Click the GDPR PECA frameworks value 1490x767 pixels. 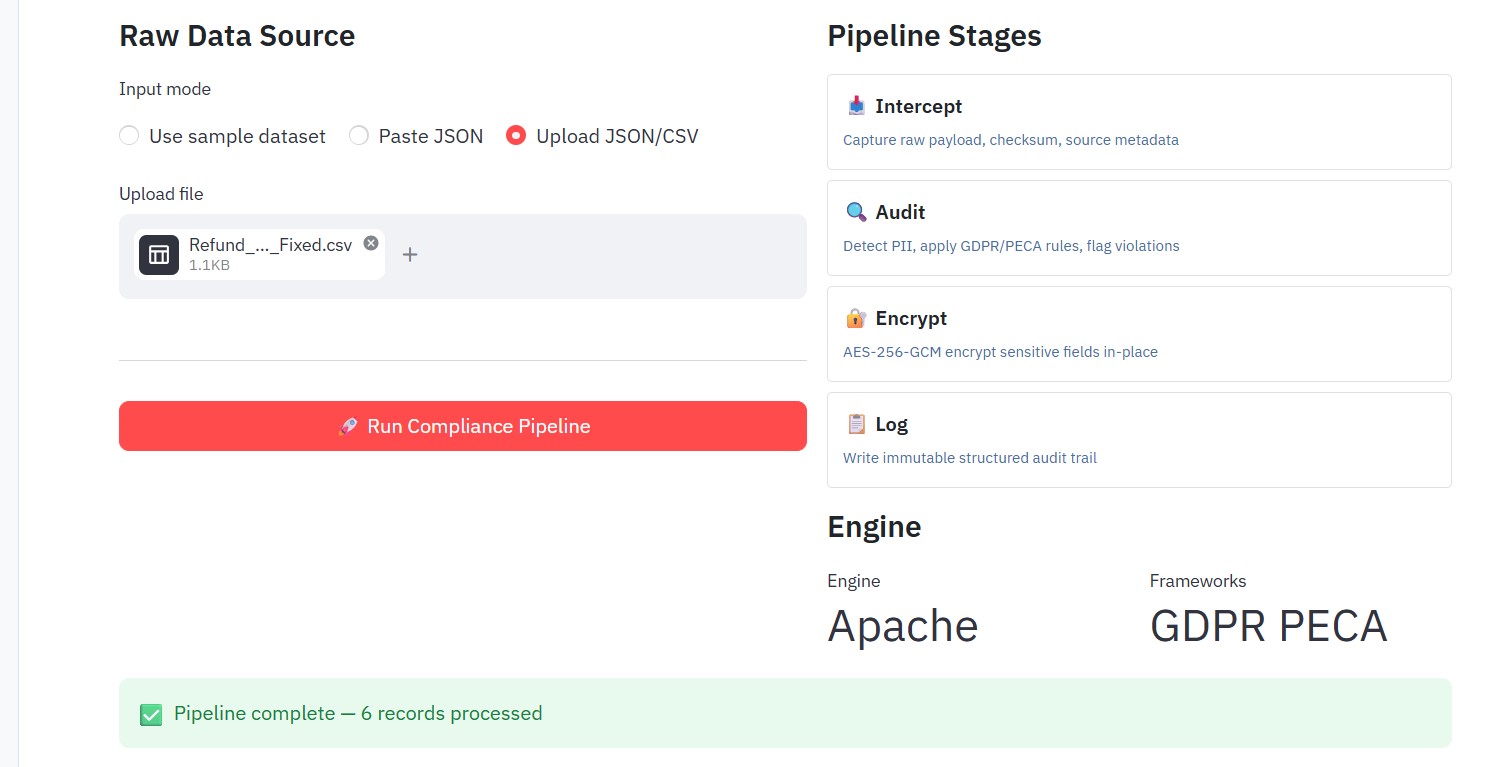point(1268,626)
